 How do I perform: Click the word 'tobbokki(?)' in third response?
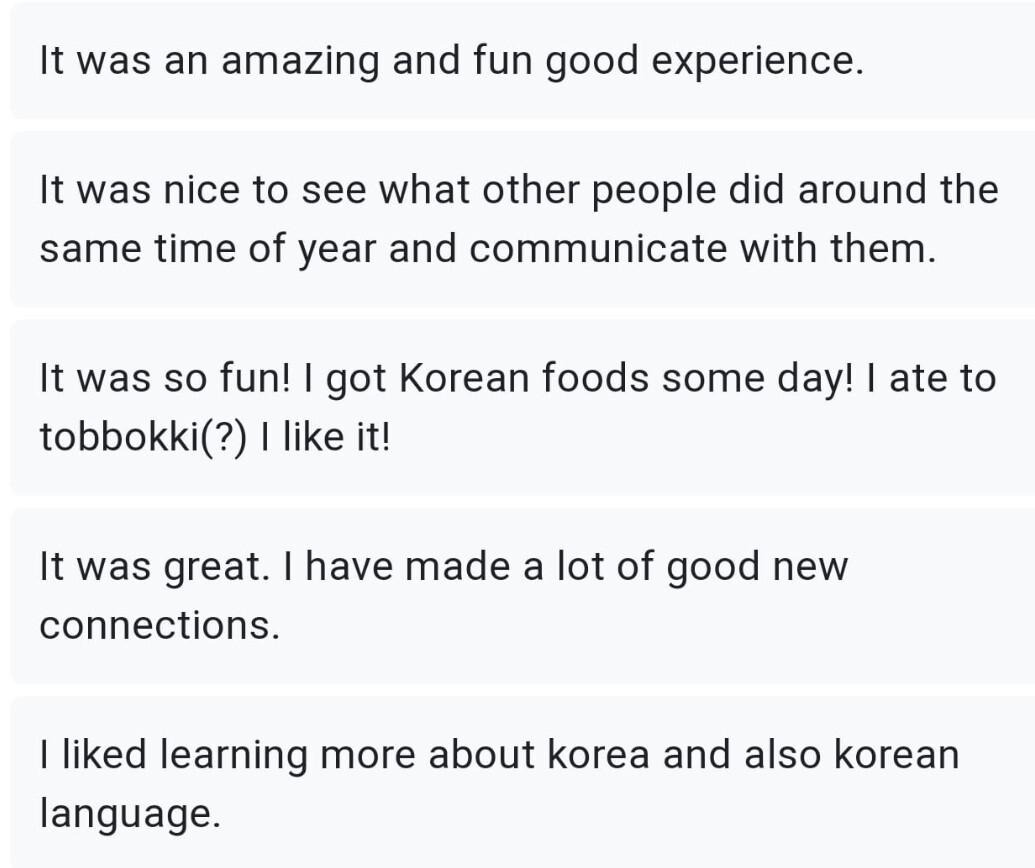143,437
